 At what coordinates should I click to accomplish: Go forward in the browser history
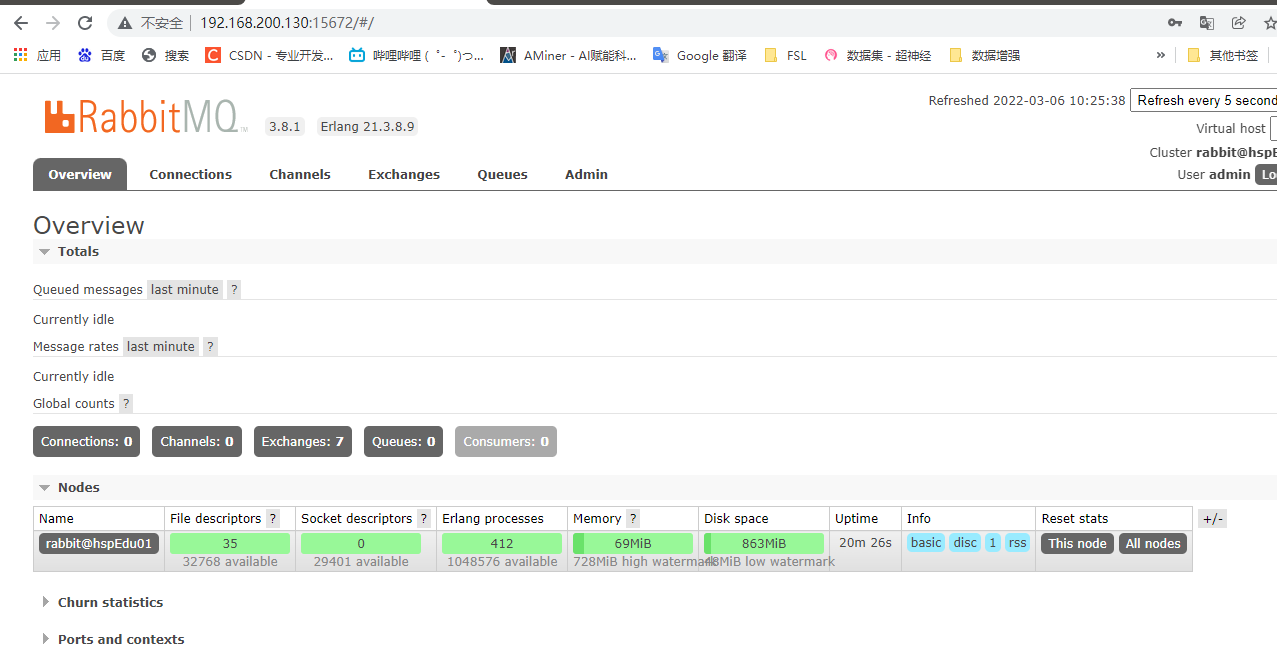tap(53, 23)
